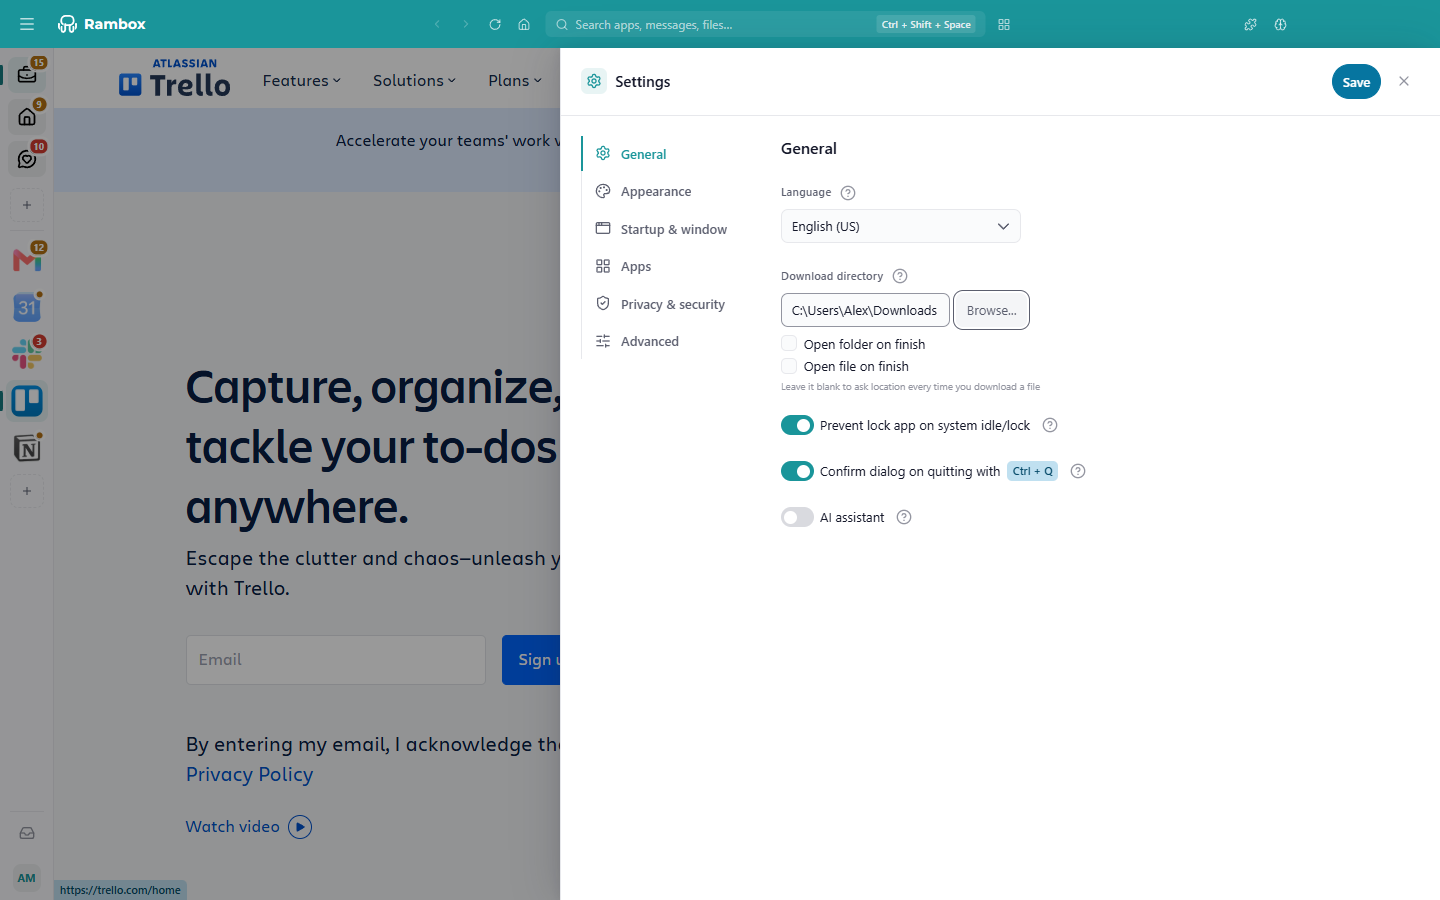Go to the Apps settings section
This screenshot has height=900, width=1440.
point(636,266)
